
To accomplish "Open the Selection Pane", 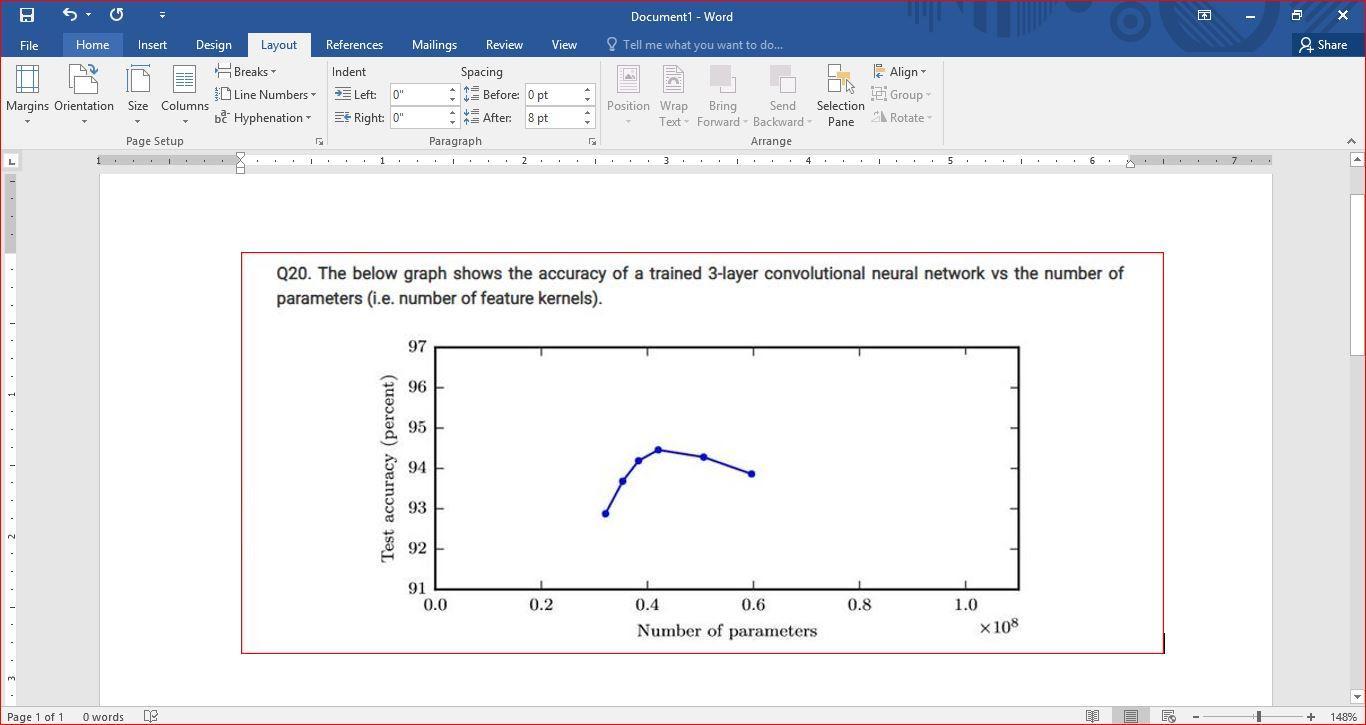I will pos(840,95).
